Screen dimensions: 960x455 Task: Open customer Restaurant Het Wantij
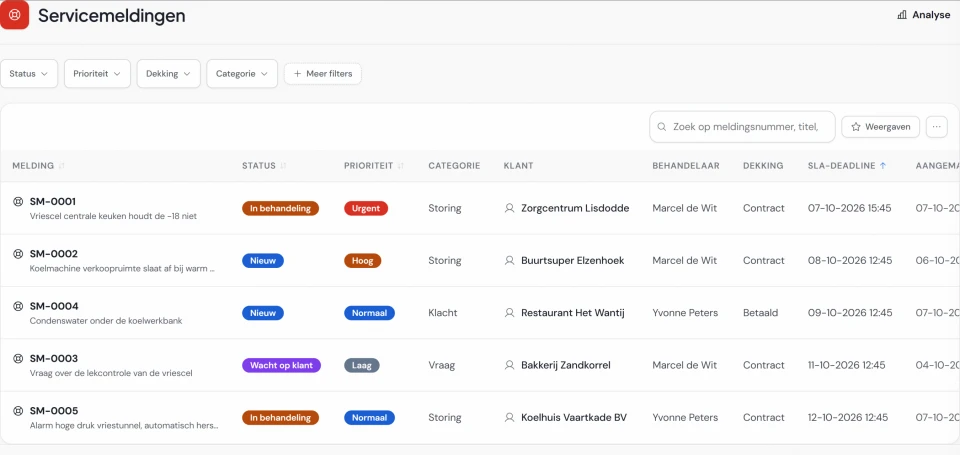[572, 313]
